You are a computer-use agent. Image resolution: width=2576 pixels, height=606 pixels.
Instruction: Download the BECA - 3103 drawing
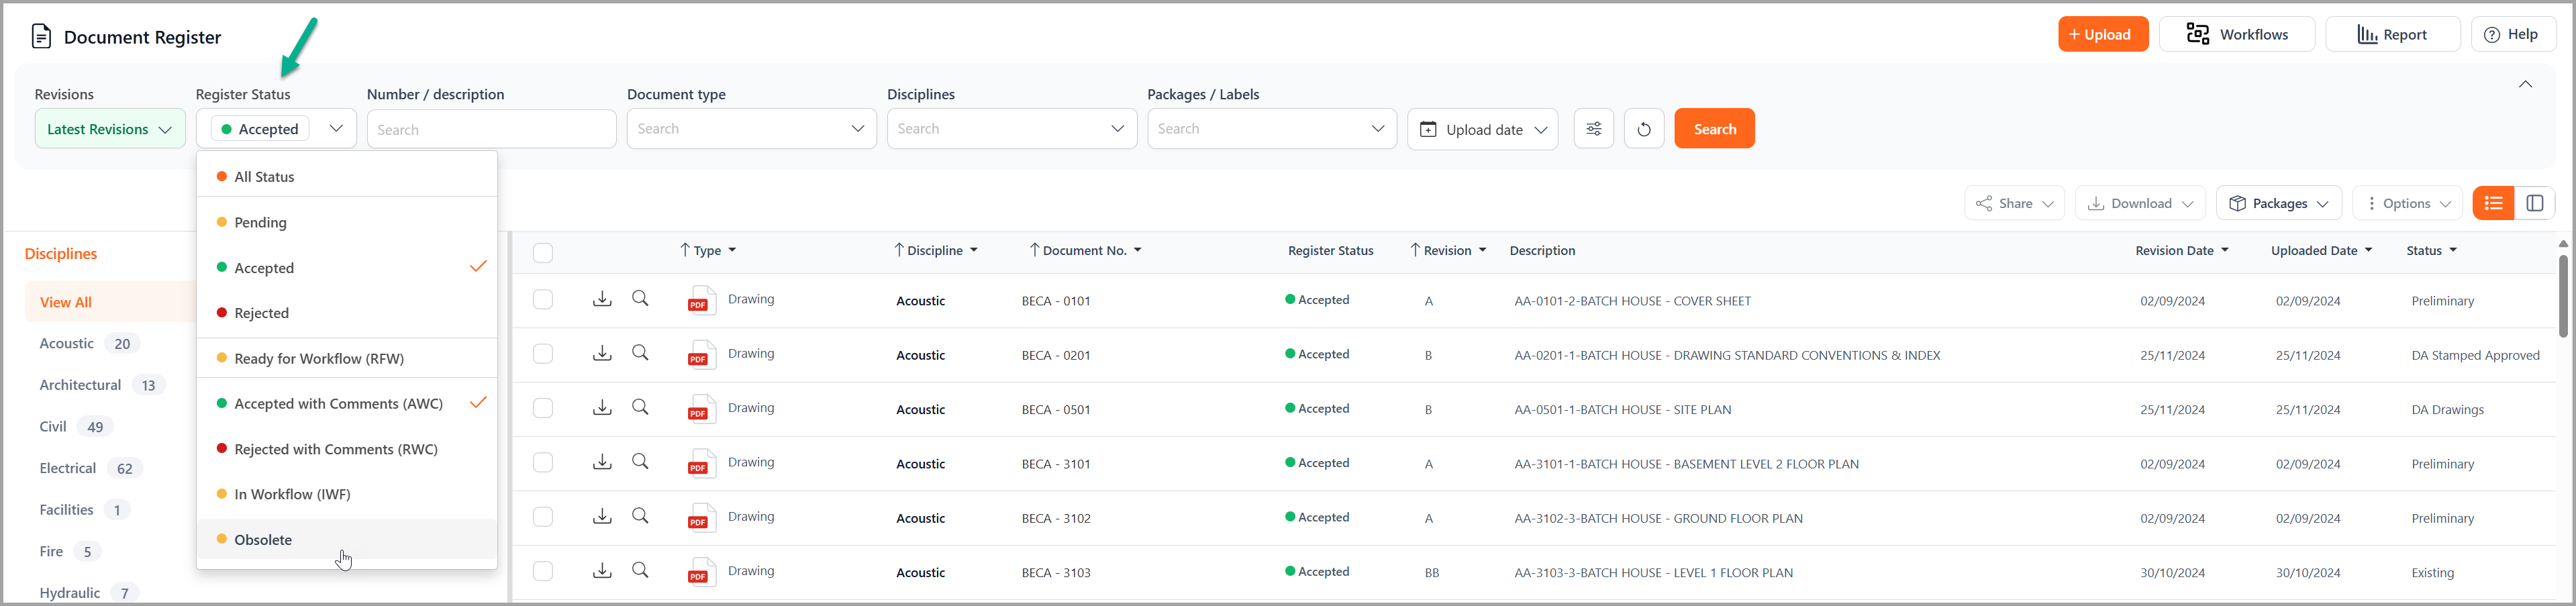click(x=602, y=570)
